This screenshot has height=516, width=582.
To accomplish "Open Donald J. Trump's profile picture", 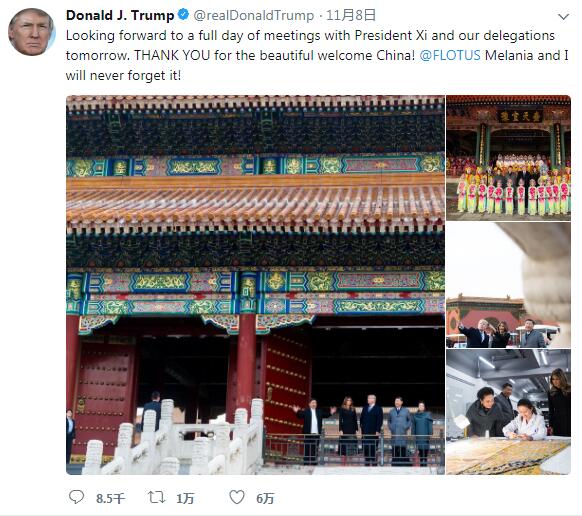I will (32, 32).
